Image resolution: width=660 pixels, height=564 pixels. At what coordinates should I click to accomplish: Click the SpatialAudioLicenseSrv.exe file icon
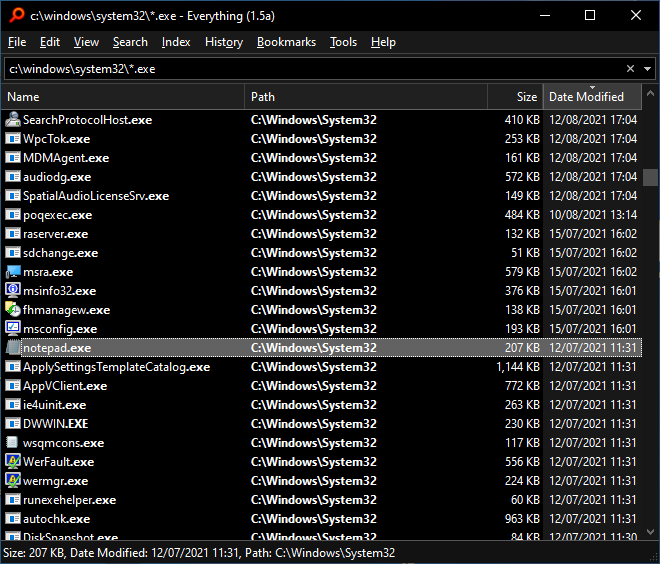point(13,196)
